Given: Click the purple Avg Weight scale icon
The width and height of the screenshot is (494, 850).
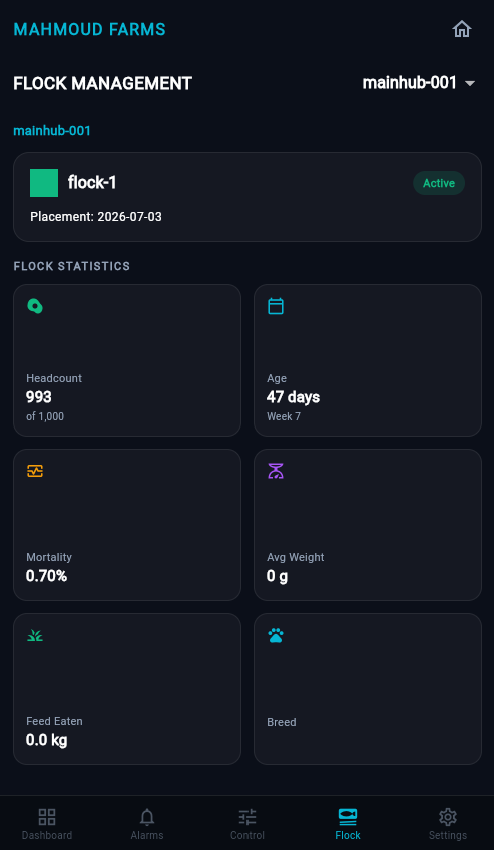Looking at the screenshot, I should click(x=275, y=471).
